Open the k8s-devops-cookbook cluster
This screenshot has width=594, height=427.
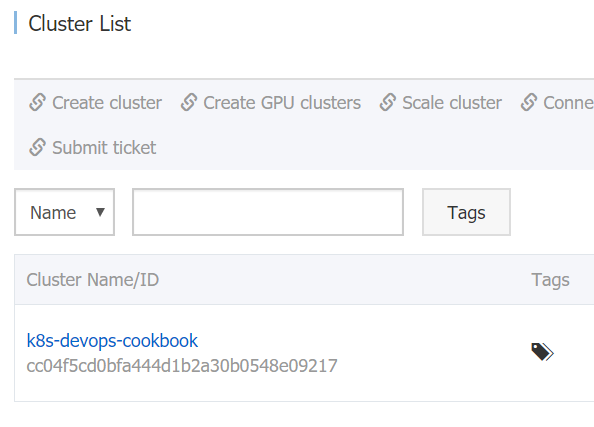[112, 341]
